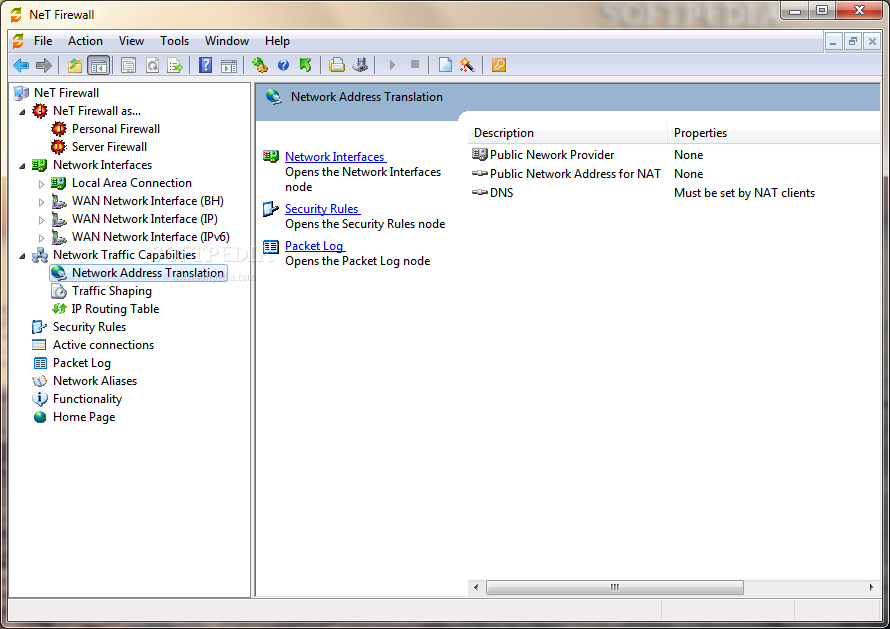Open the Network Interfaces link

335,157
